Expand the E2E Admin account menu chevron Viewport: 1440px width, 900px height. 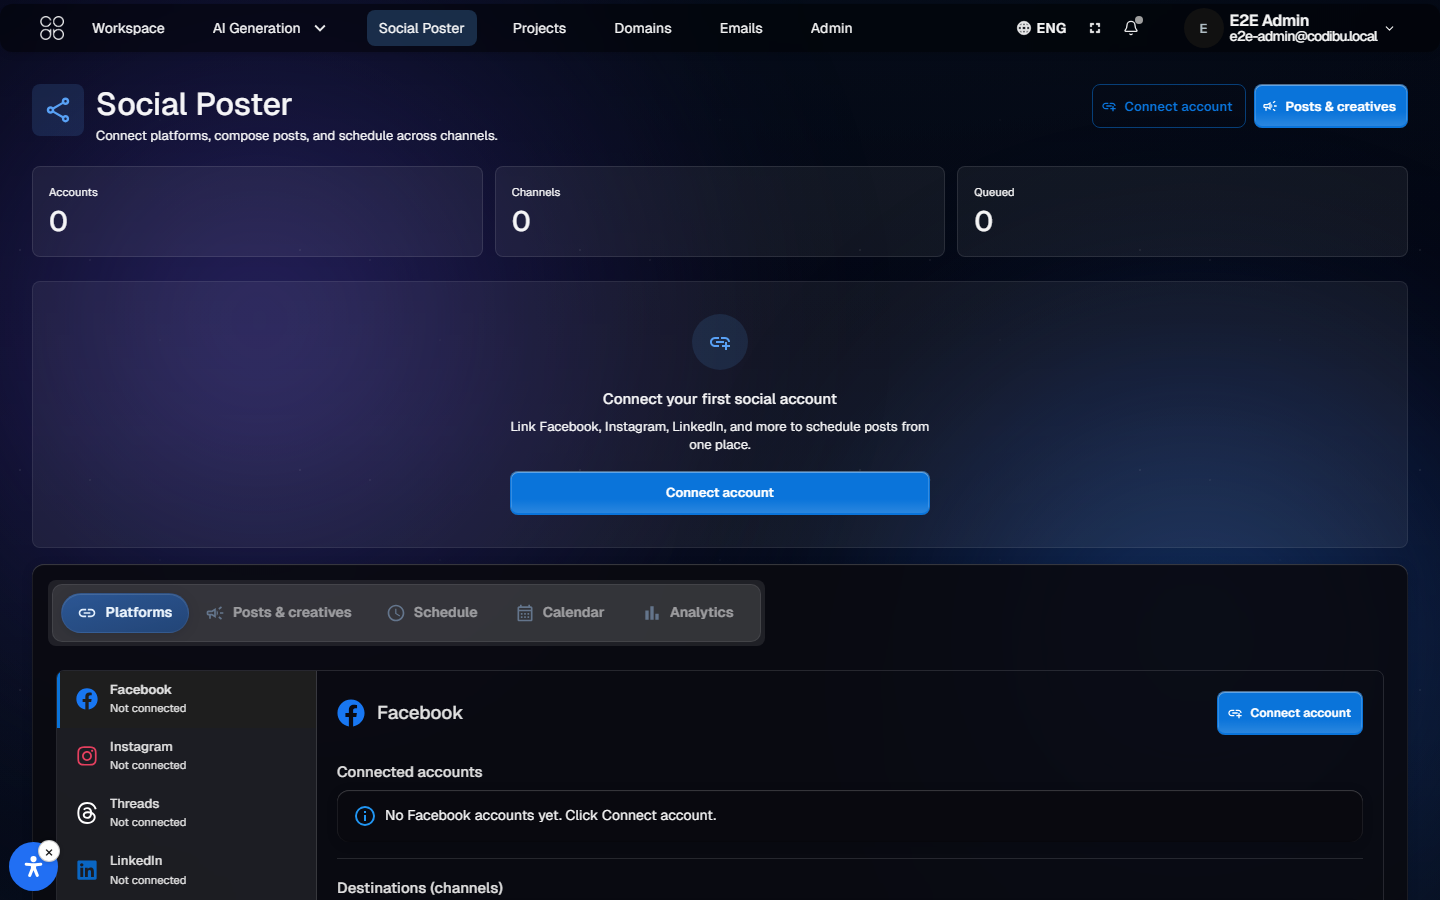pyautogui.click(x=1389, y=28)
